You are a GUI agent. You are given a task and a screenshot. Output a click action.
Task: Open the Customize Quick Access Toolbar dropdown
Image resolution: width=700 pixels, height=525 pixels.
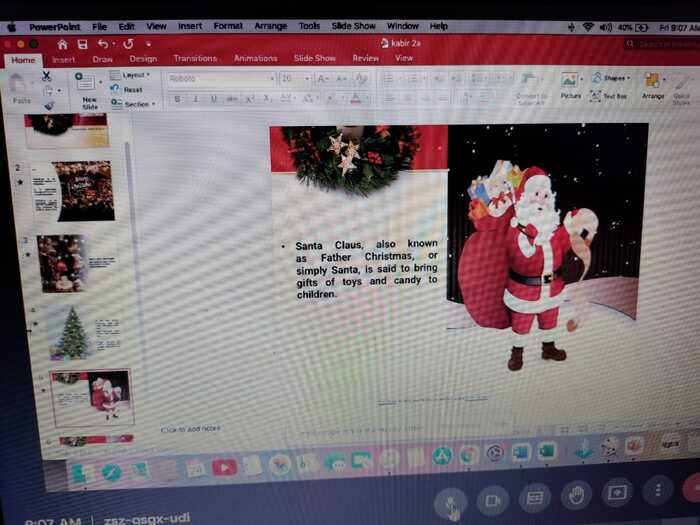tap(148, 44)
